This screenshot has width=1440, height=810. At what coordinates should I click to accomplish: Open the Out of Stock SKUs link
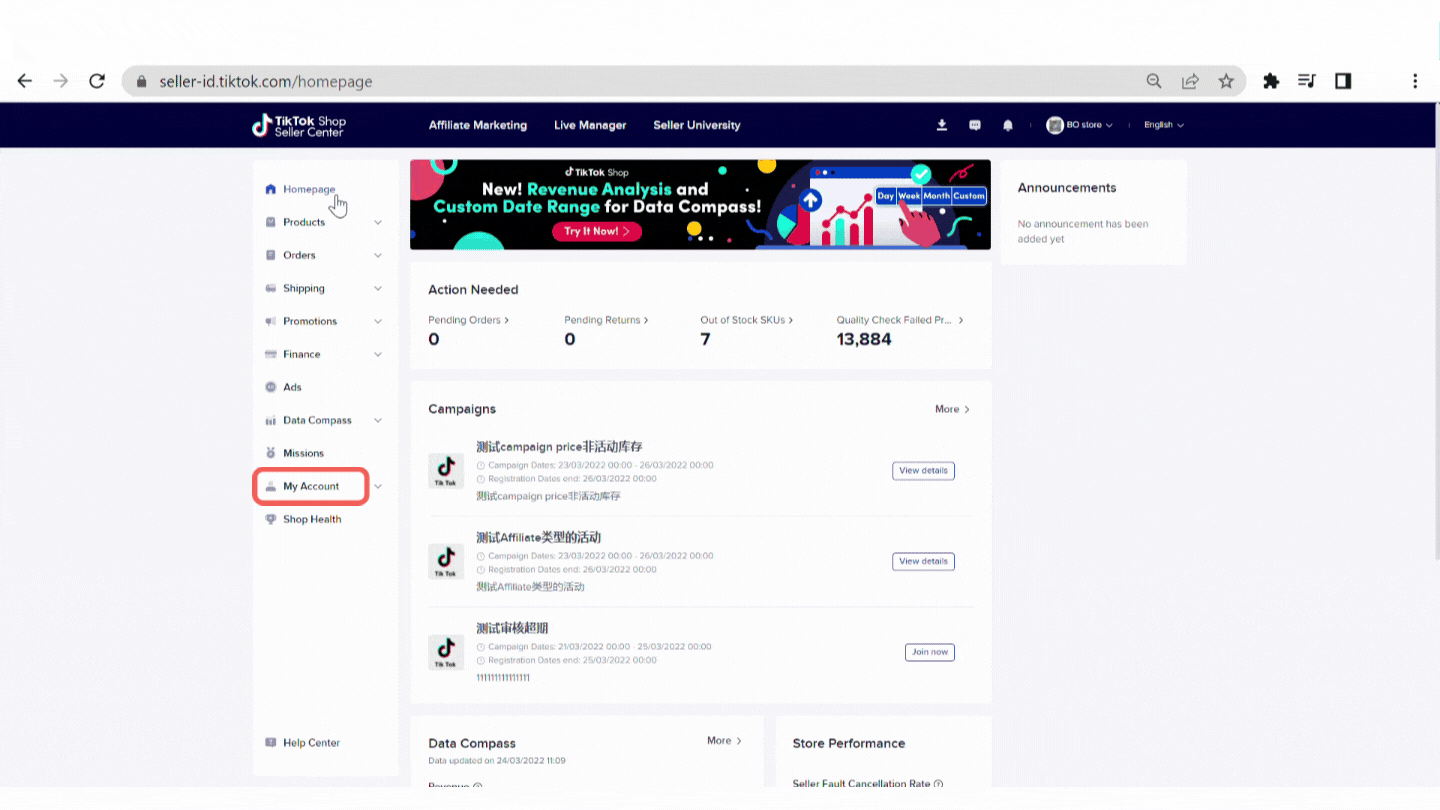(746, 320)
